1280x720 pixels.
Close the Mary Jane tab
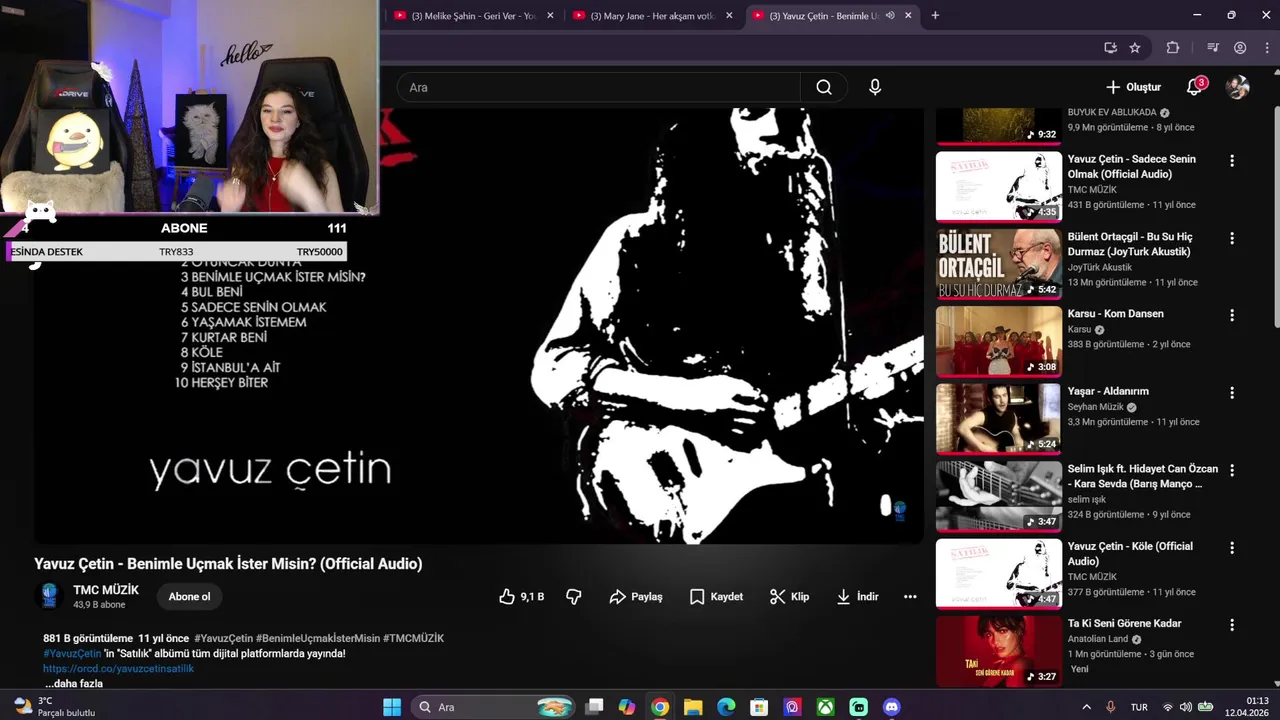point(729,16)
